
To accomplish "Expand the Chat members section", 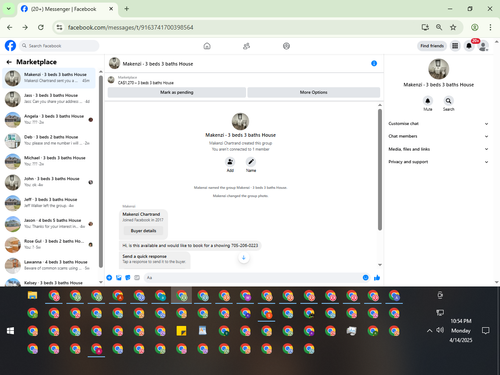I will click(438, 136).
